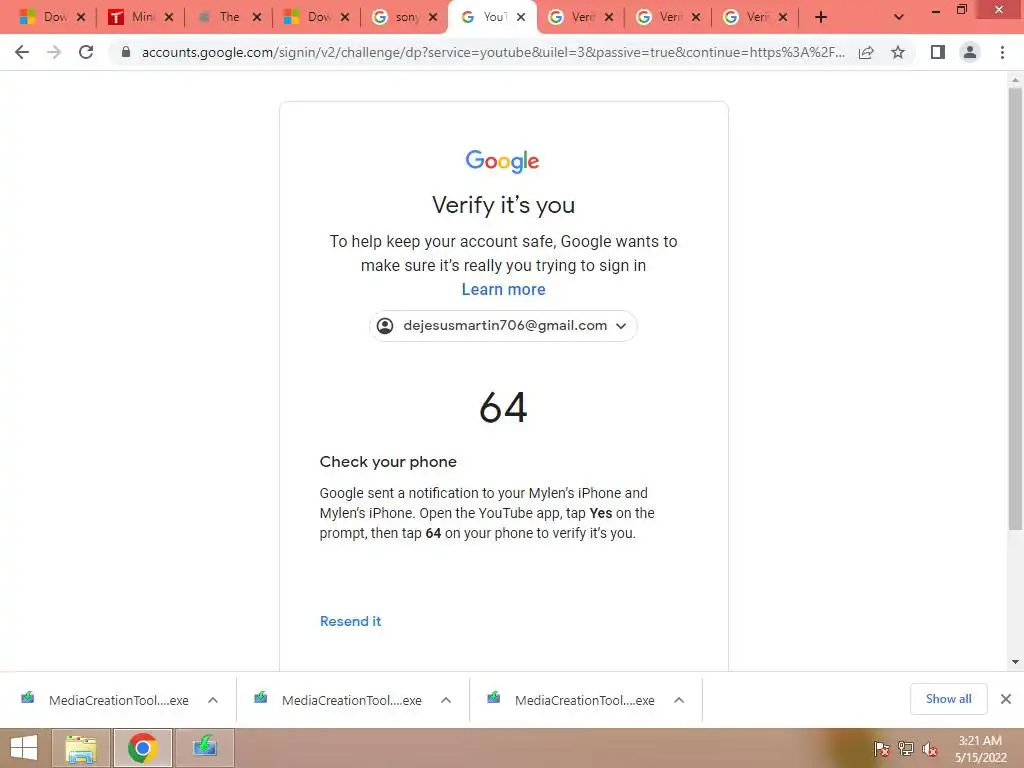Open the installer app in taskbar
Image resolution: width=1024 pixels, height=768 pixels.
pyautogui.click(x=204, y=748)
